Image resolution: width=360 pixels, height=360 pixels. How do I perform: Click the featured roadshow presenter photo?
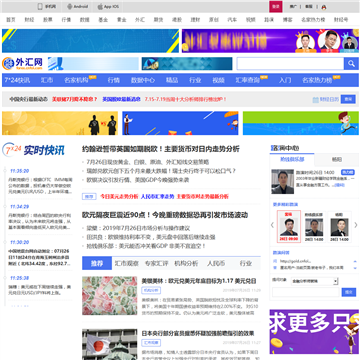(282, 182)
